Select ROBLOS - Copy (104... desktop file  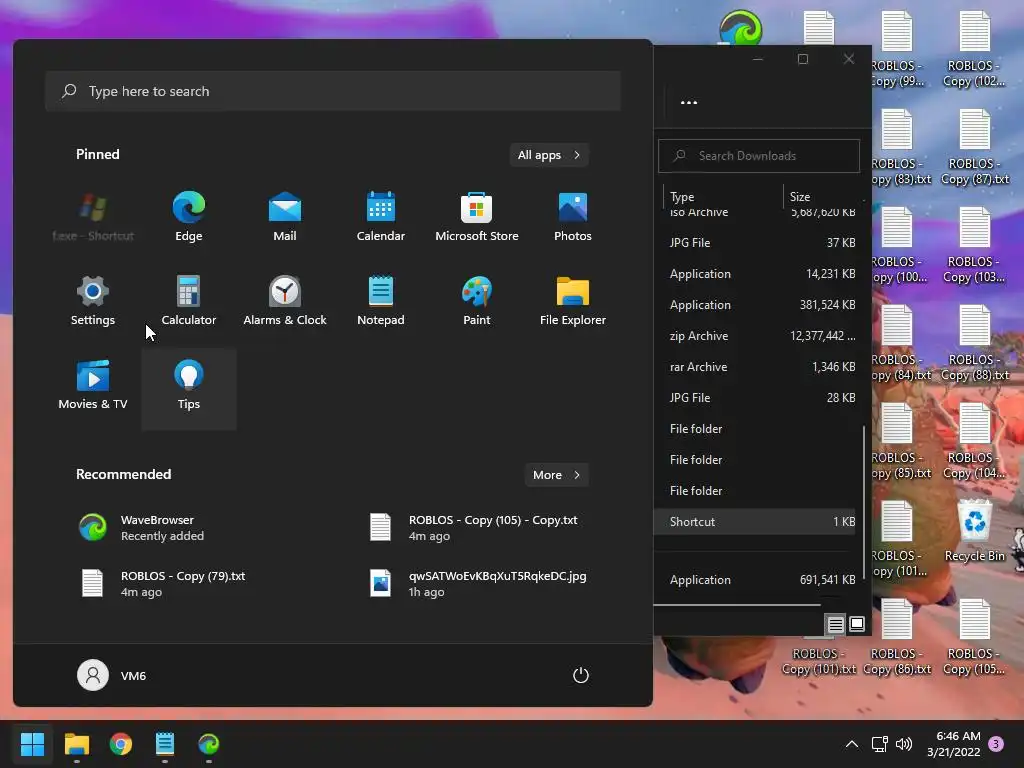(x=974, y=441)
